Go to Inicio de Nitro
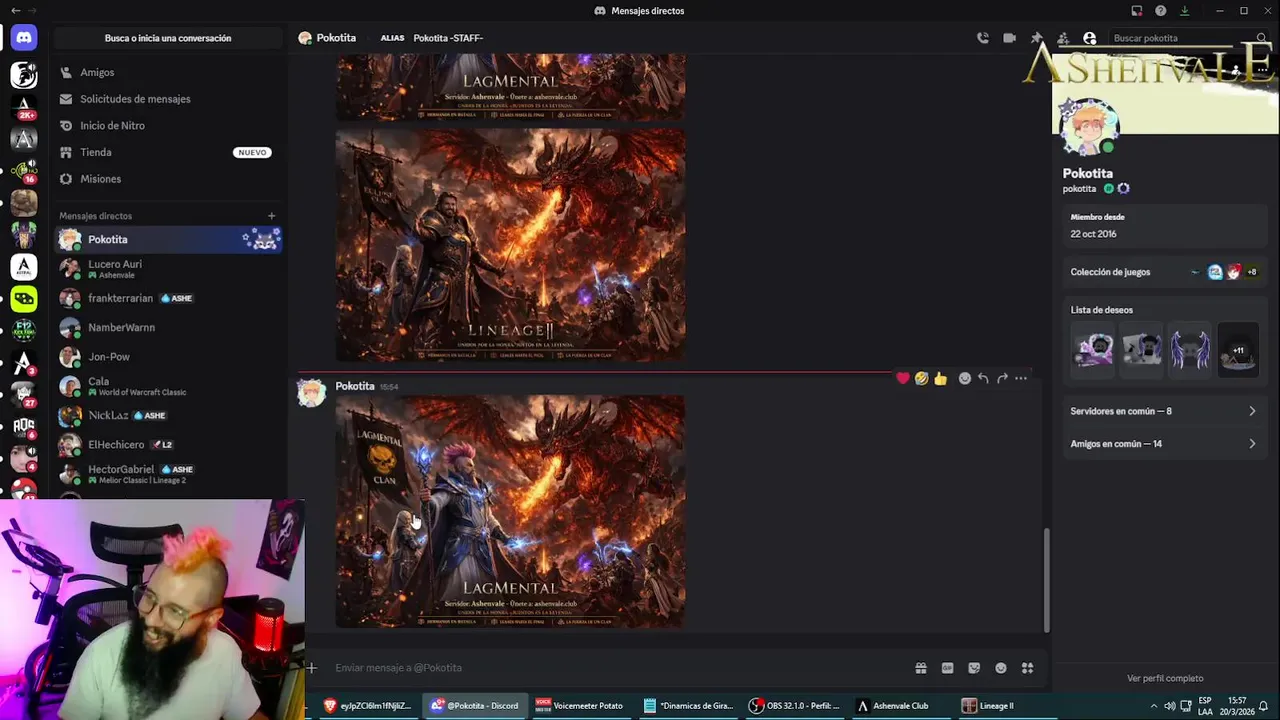This screenshot has height=720, width=1280. 168,125
